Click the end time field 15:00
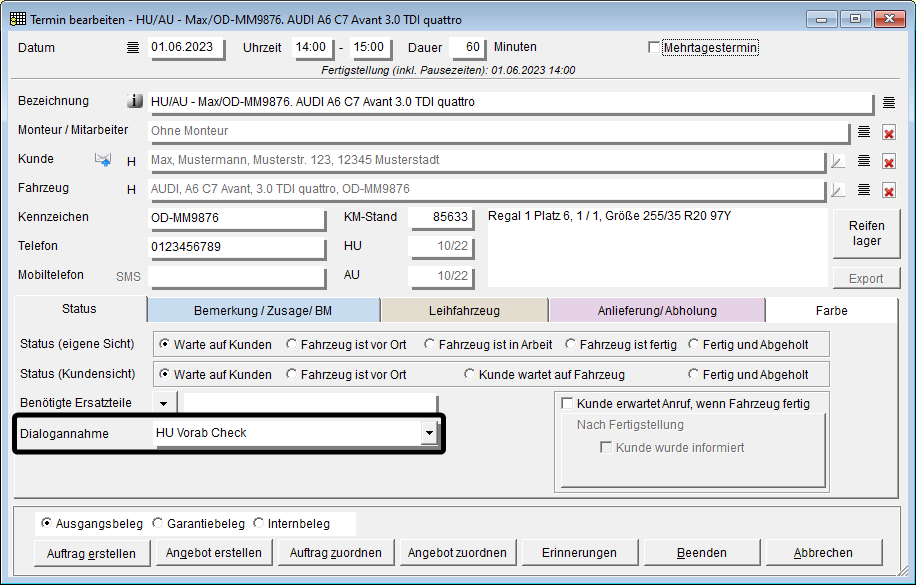The height and width of the screenshot is (585, 916). click(370, 48)
